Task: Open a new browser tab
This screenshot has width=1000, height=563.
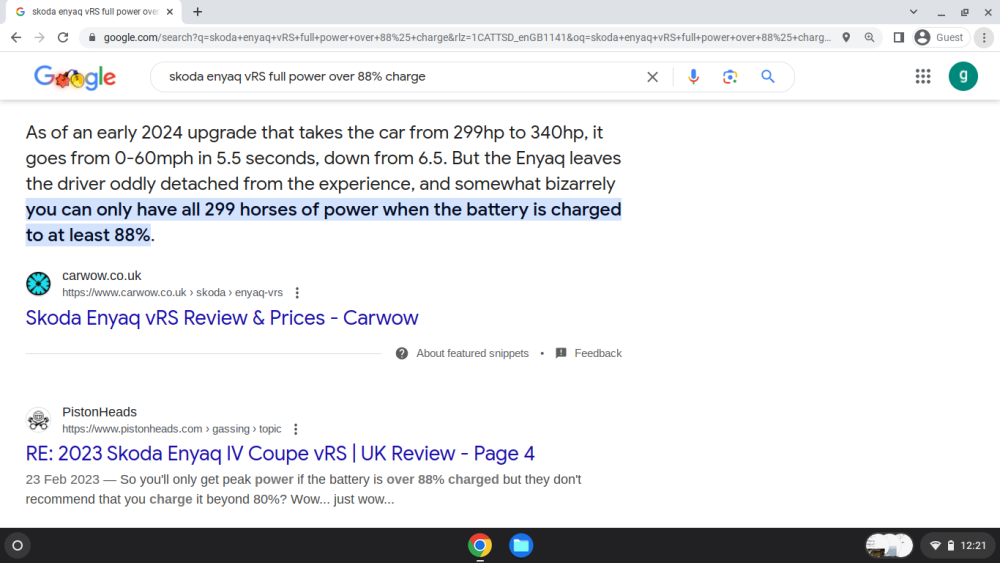Action: click(x=198, y=11)
